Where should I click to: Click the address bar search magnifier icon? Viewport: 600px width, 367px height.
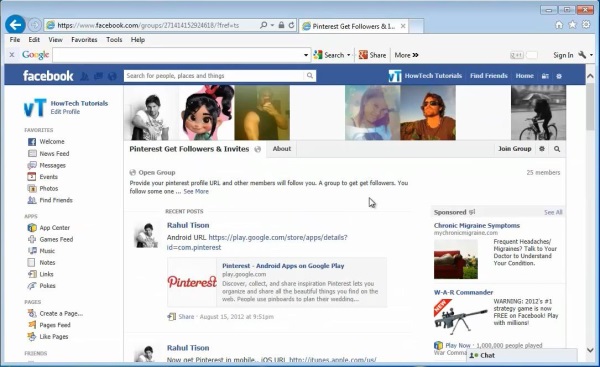pyautogui.click(x=264, y=25)
